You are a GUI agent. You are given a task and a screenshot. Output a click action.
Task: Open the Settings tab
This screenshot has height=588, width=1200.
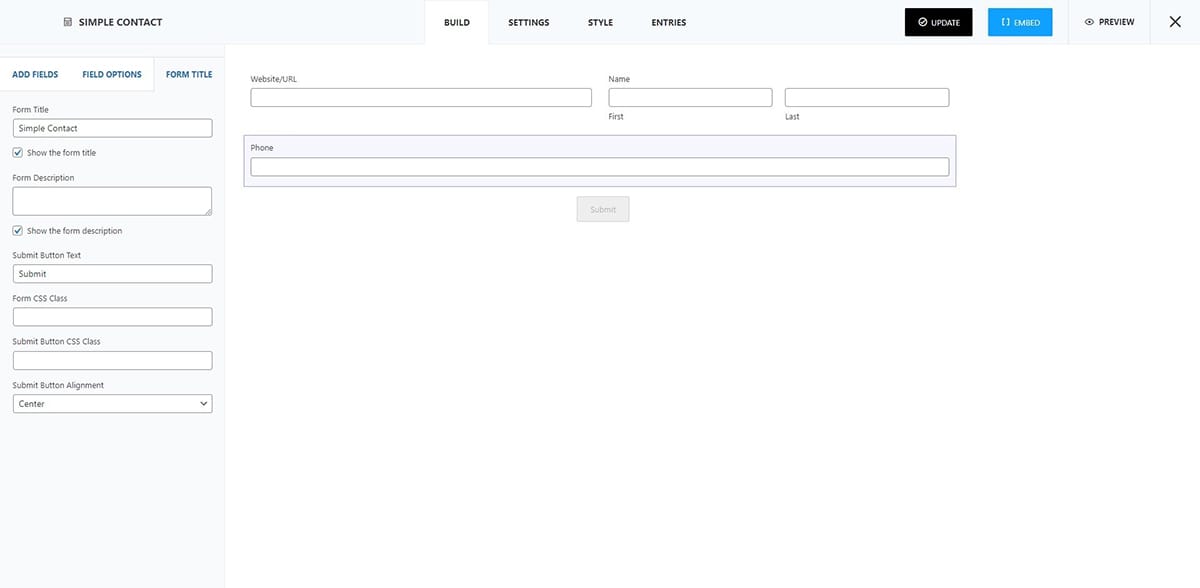528,22
